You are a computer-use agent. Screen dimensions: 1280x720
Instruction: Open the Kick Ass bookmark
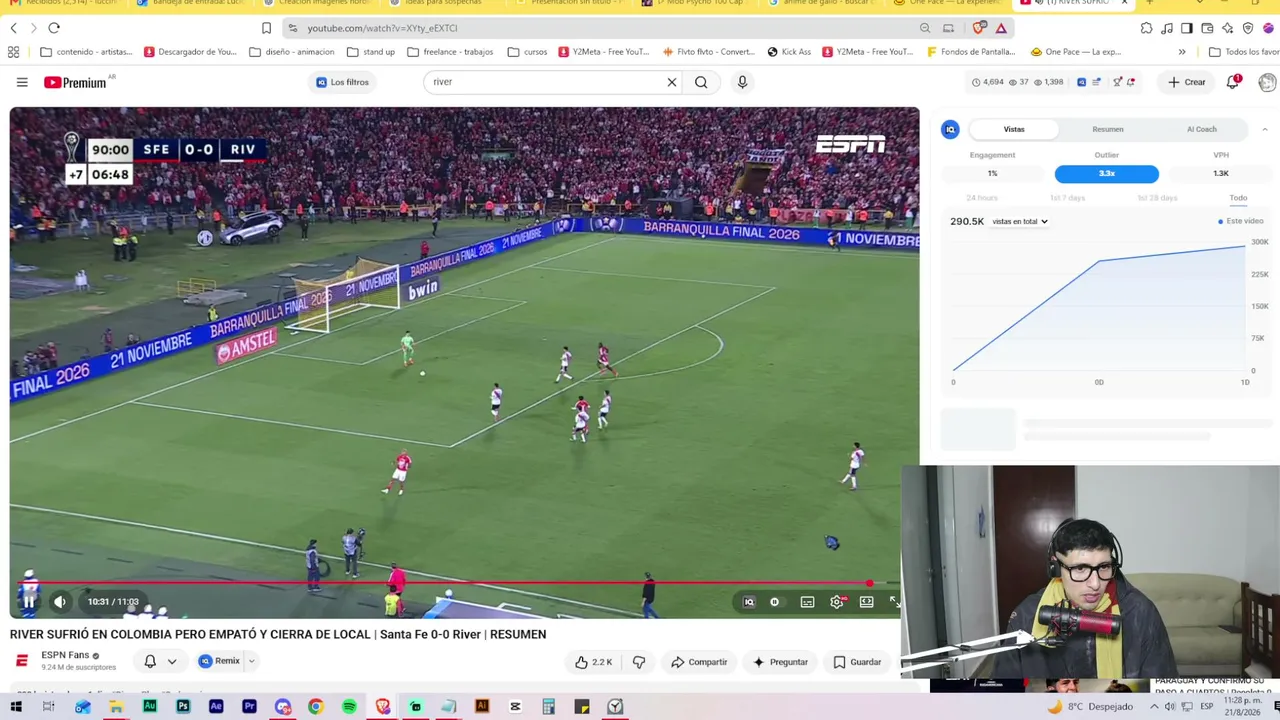click(789, 52)
